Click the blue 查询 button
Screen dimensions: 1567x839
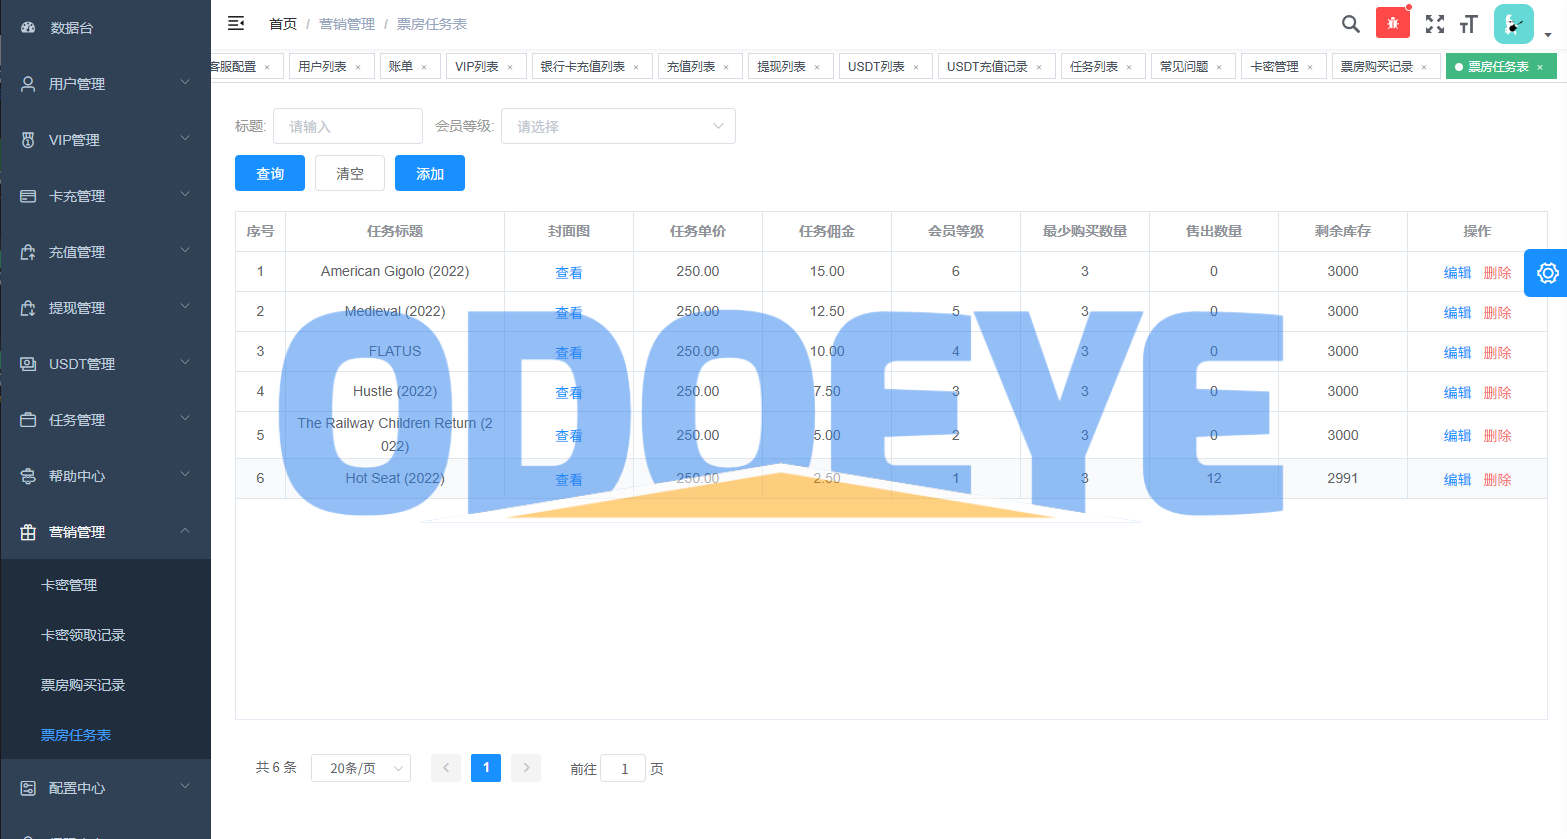tap(270, 173)
